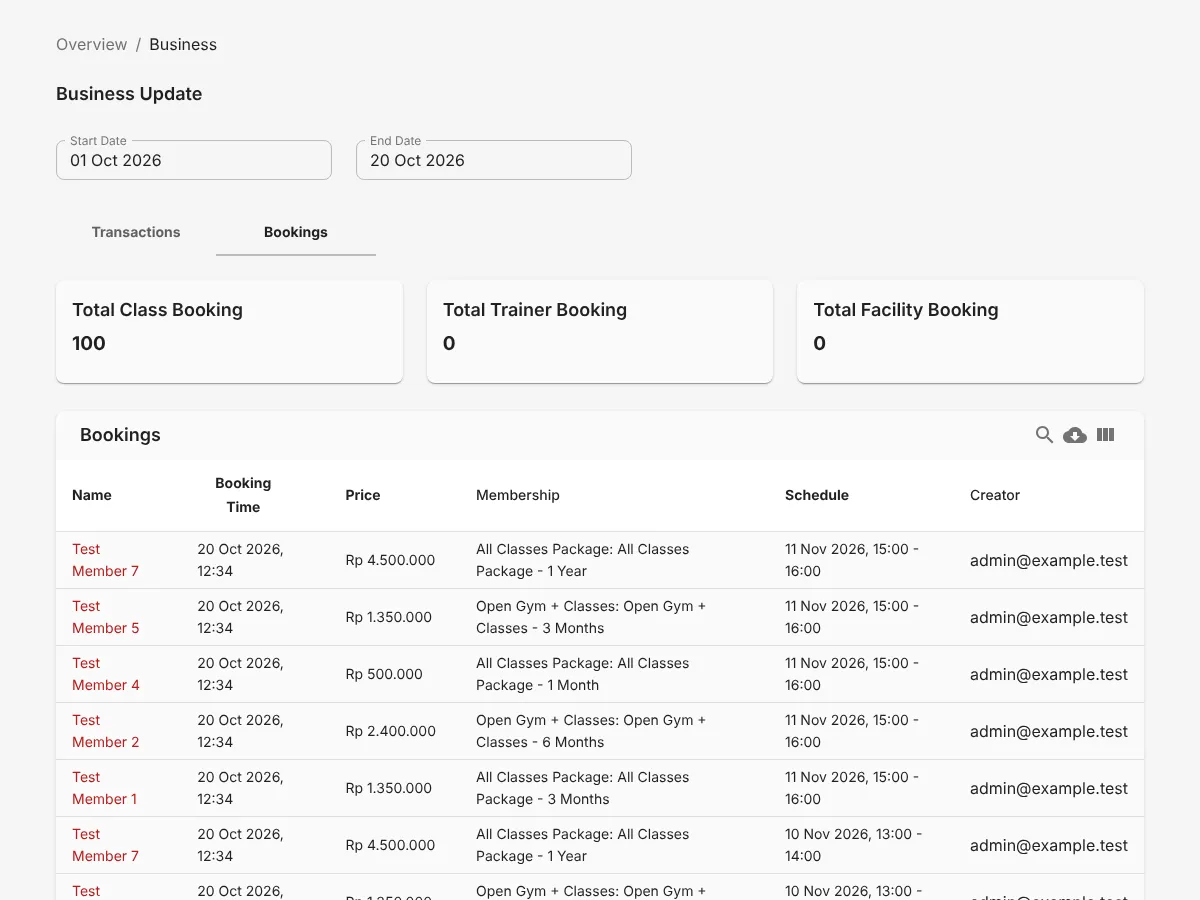The height and width of the screenshot is (900, 1200).
Task: Open the Test Member 4 link
Action: pyautogui.click(x=105, y=674)
